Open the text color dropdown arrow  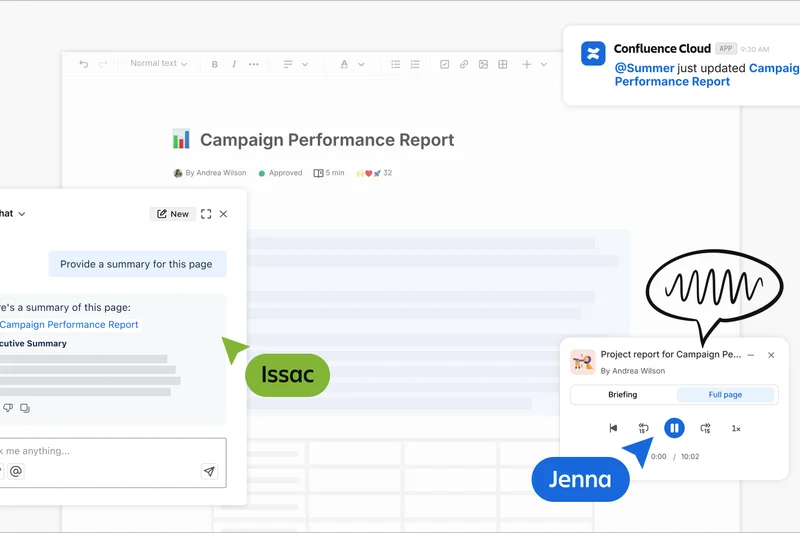point(361,64)
